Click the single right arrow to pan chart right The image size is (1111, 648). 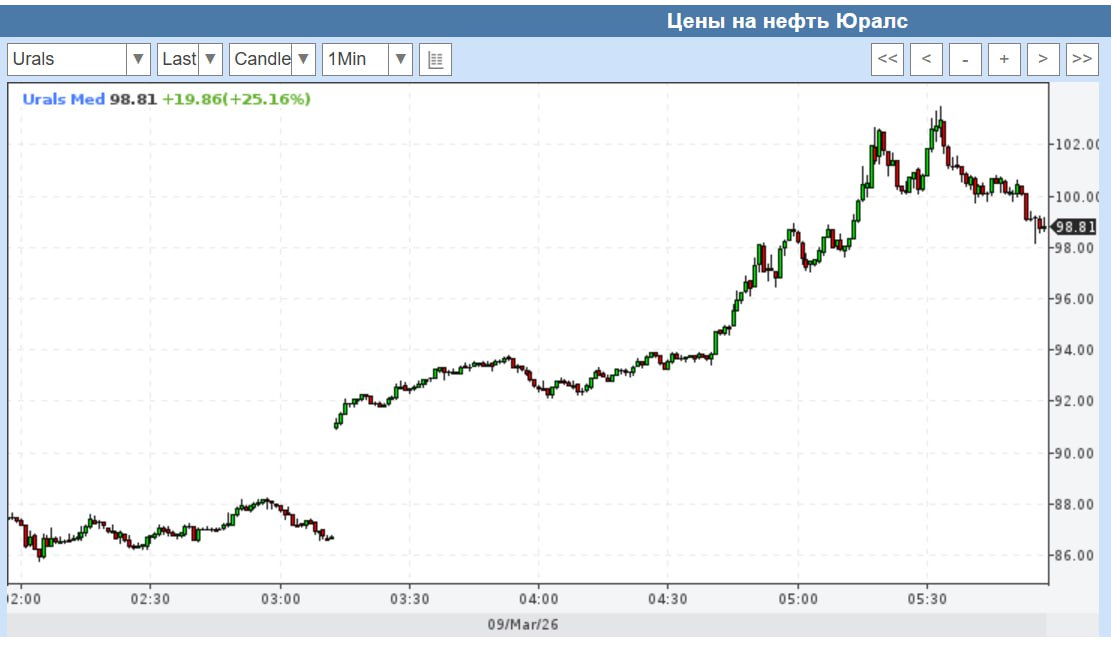point(1043,59)
